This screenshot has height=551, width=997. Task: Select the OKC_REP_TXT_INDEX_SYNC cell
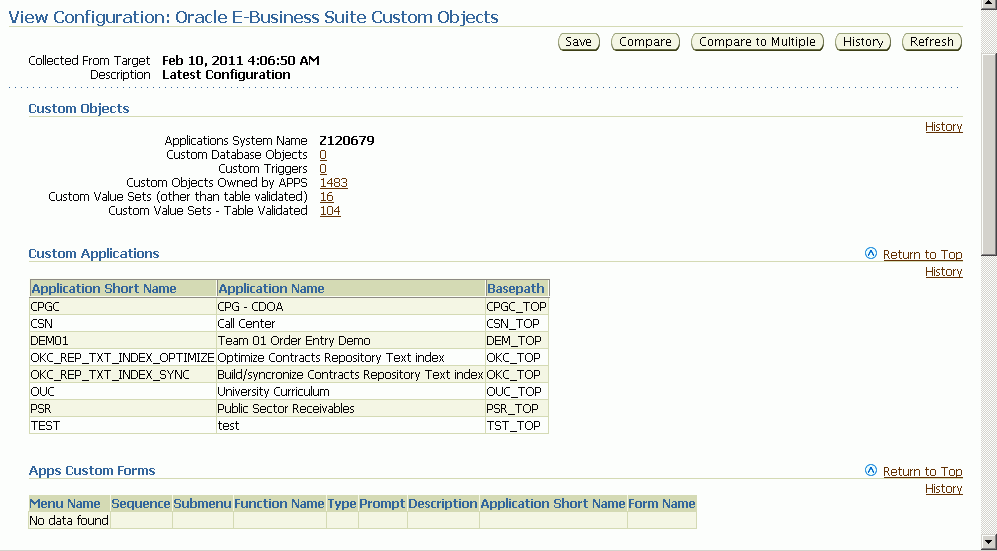(x=123, y=374)
